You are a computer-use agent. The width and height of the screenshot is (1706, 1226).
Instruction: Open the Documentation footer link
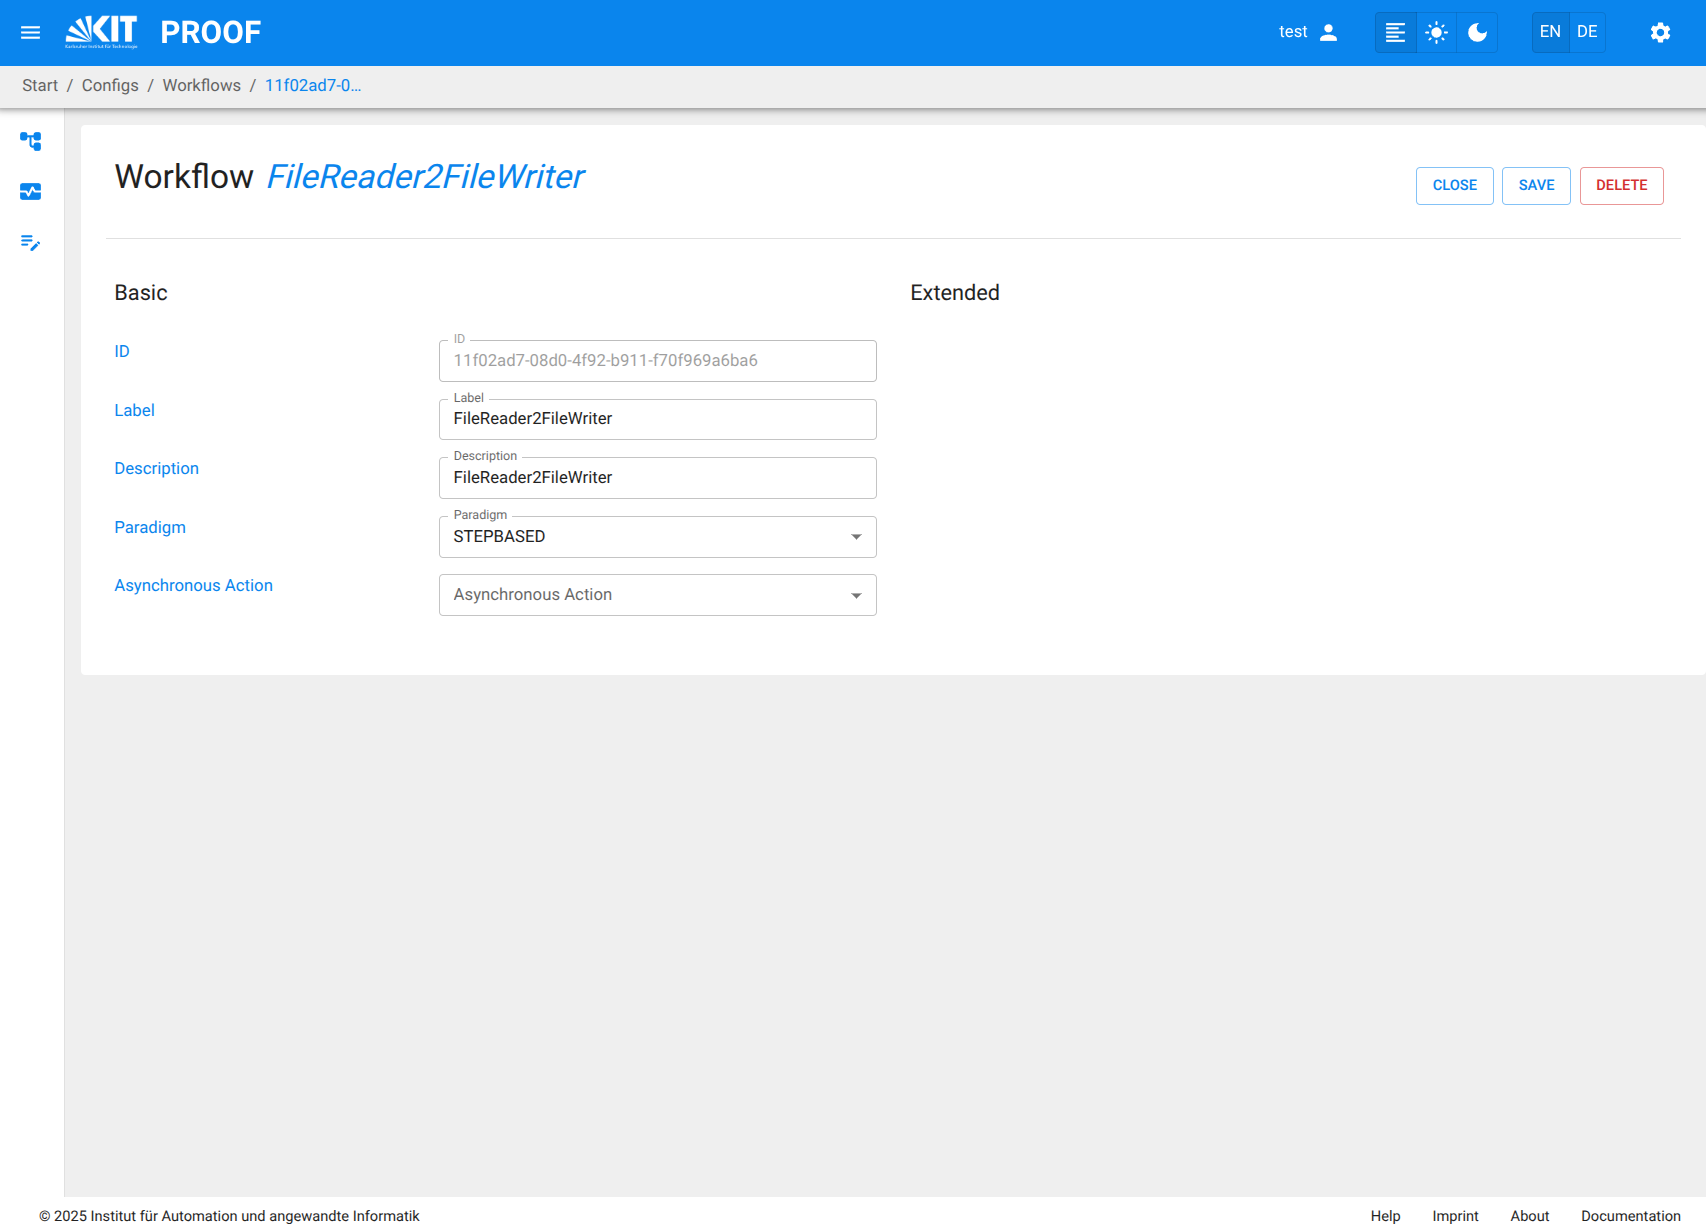coord(1631,1215)
